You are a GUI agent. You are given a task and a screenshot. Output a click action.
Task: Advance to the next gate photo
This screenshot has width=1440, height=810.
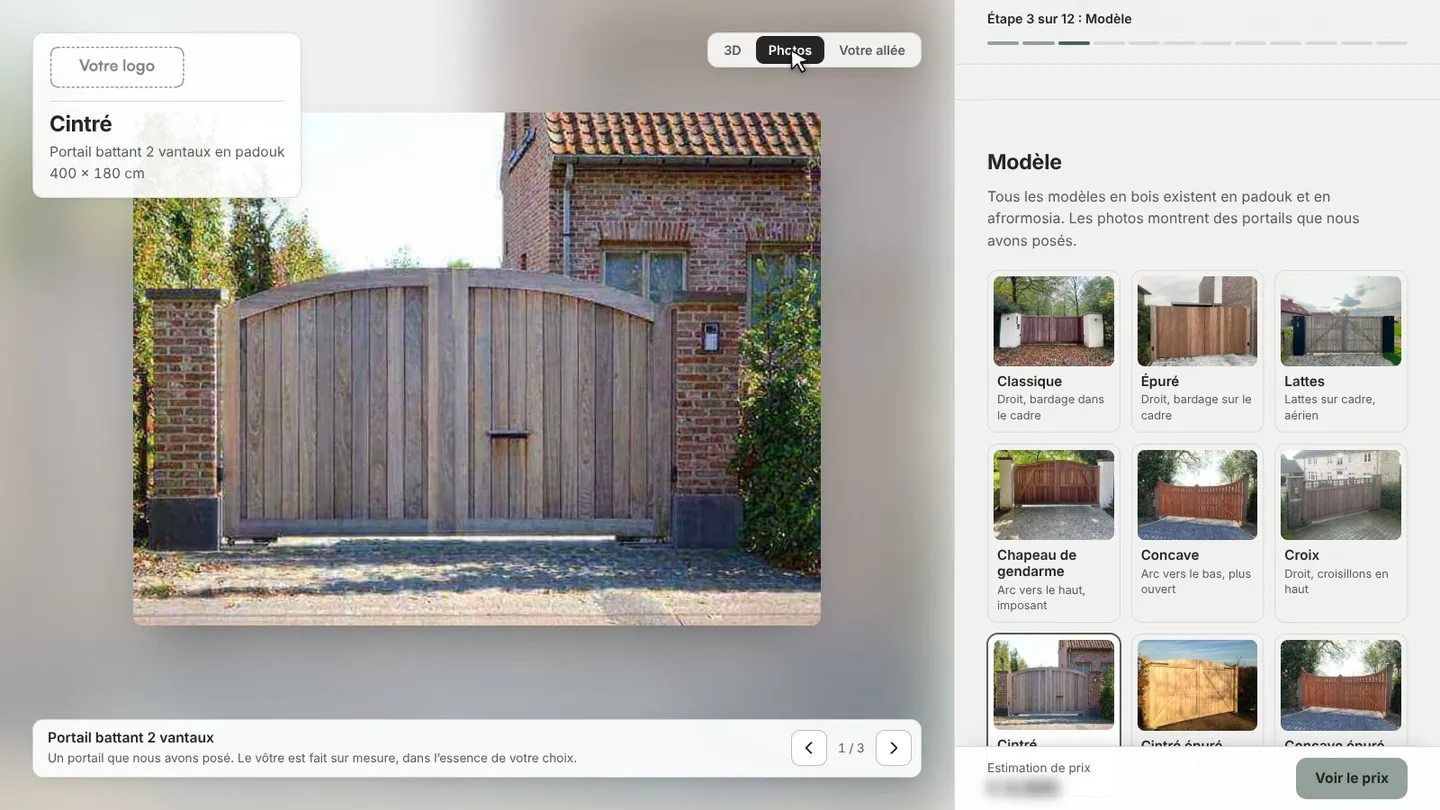[x=894, y=748]
